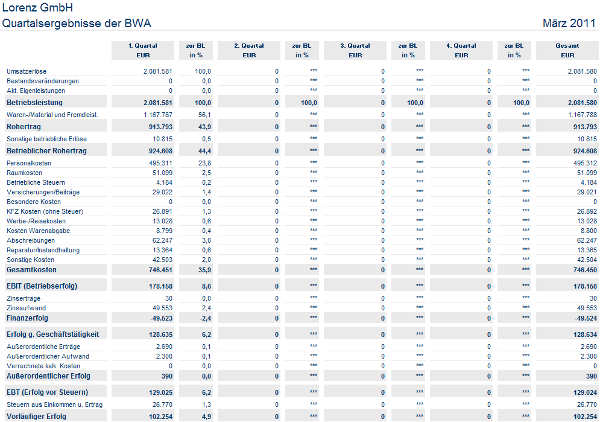Viewport: 600px width, 422px height.
Task: Click the Finanzerfolg percentage -2,4
Action: 204,318
